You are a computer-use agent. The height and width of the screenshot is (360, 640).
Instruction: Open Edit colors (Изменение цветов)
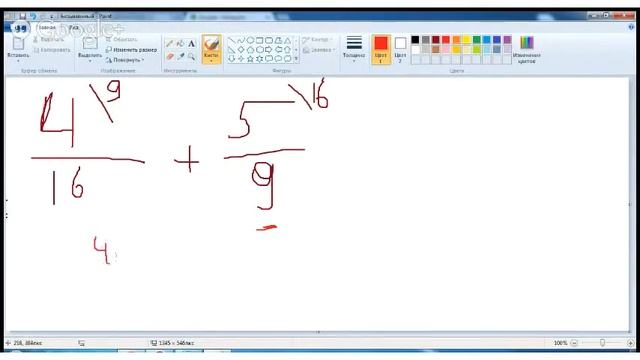tap(527, 49)
